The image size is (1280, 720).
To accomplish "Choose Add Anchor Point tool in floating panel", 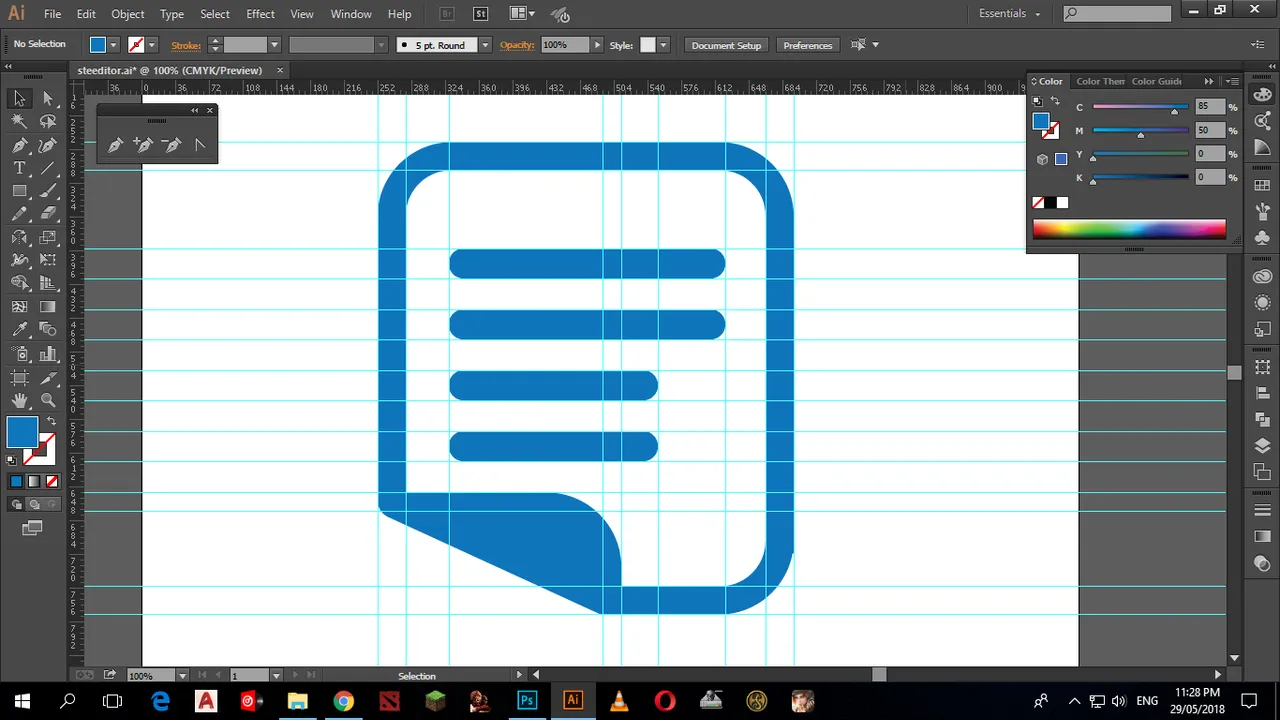I will coord(142,145).
